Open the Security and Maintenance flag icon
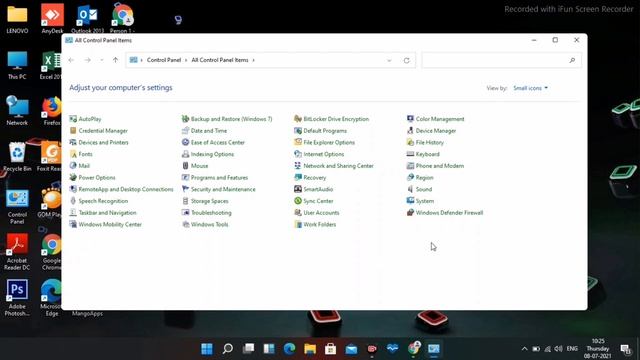This screenshot has width=640, height=360. coord(185,189)
